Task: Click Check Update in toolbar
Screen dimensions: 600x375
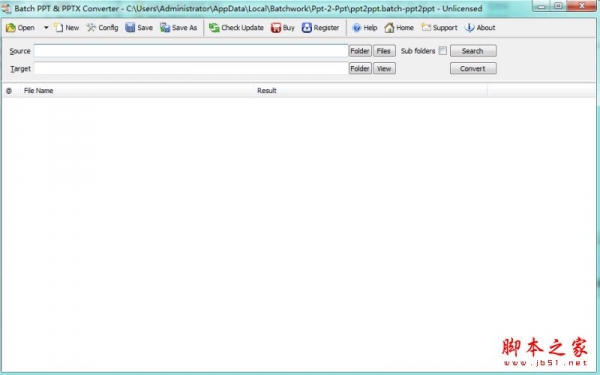Action: (236, 28)
